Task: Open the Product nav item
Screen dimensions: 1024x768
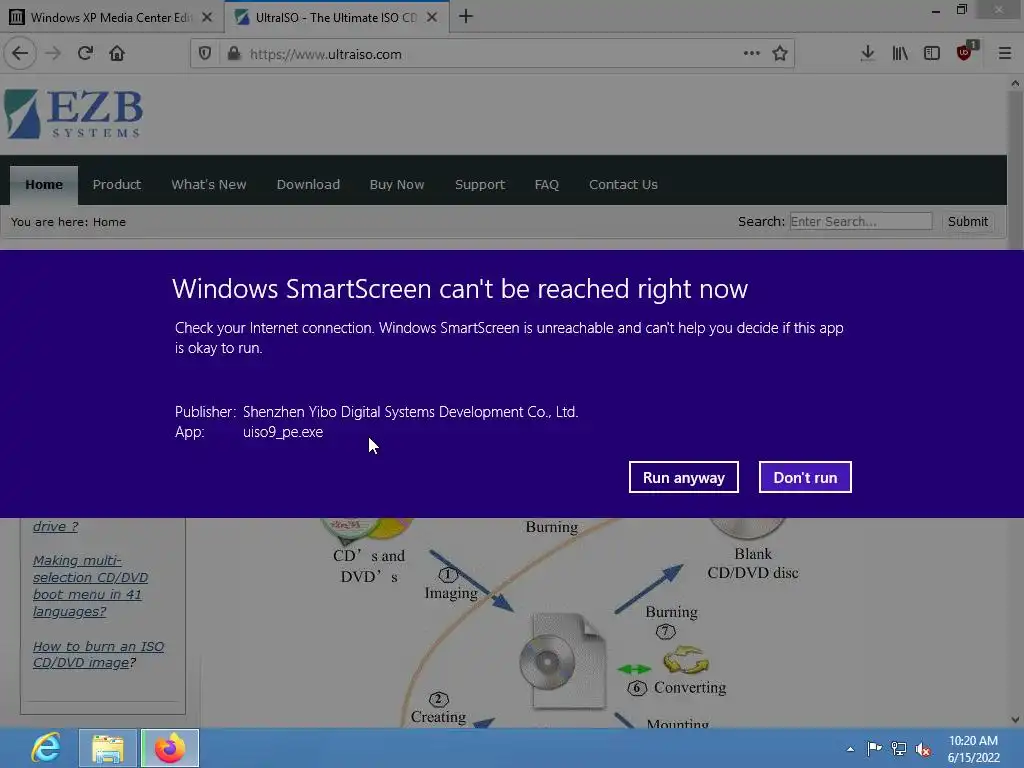Action: tap(117, 185)
